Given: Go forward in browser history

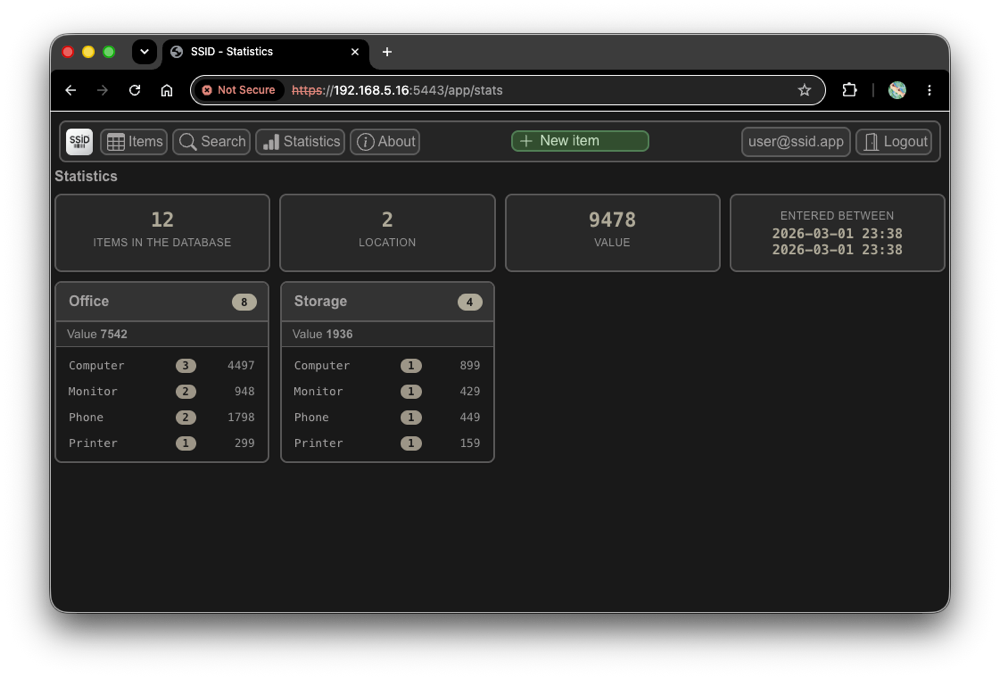Looking at the screenshot, I should click(103, 91).
